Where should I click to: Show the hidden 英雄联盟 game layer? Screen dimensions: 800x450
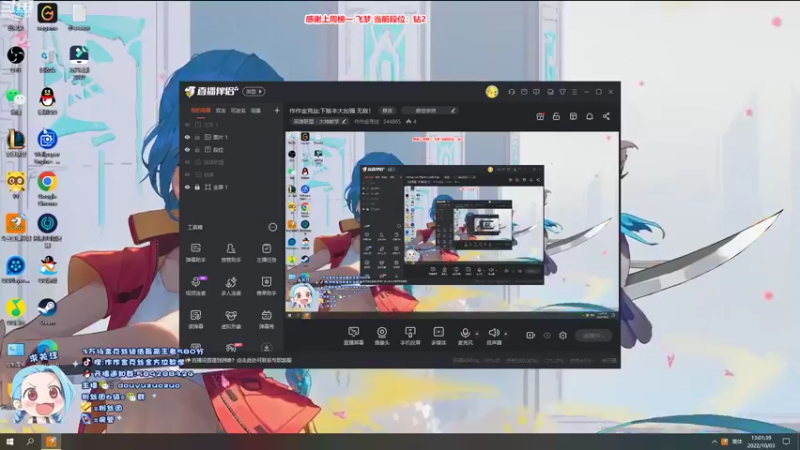pos(187,162)
